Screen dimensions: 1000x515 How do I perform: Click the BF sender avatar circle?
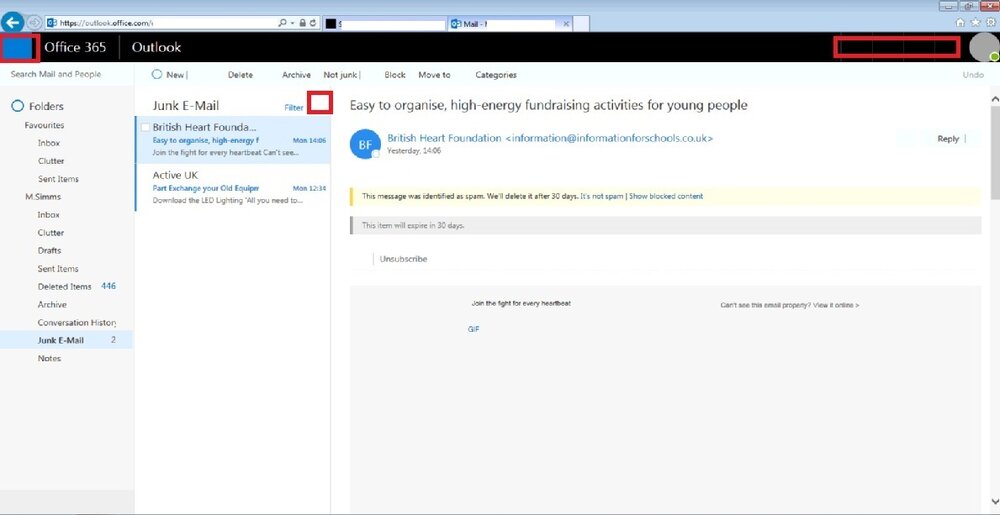click(365, 145)
